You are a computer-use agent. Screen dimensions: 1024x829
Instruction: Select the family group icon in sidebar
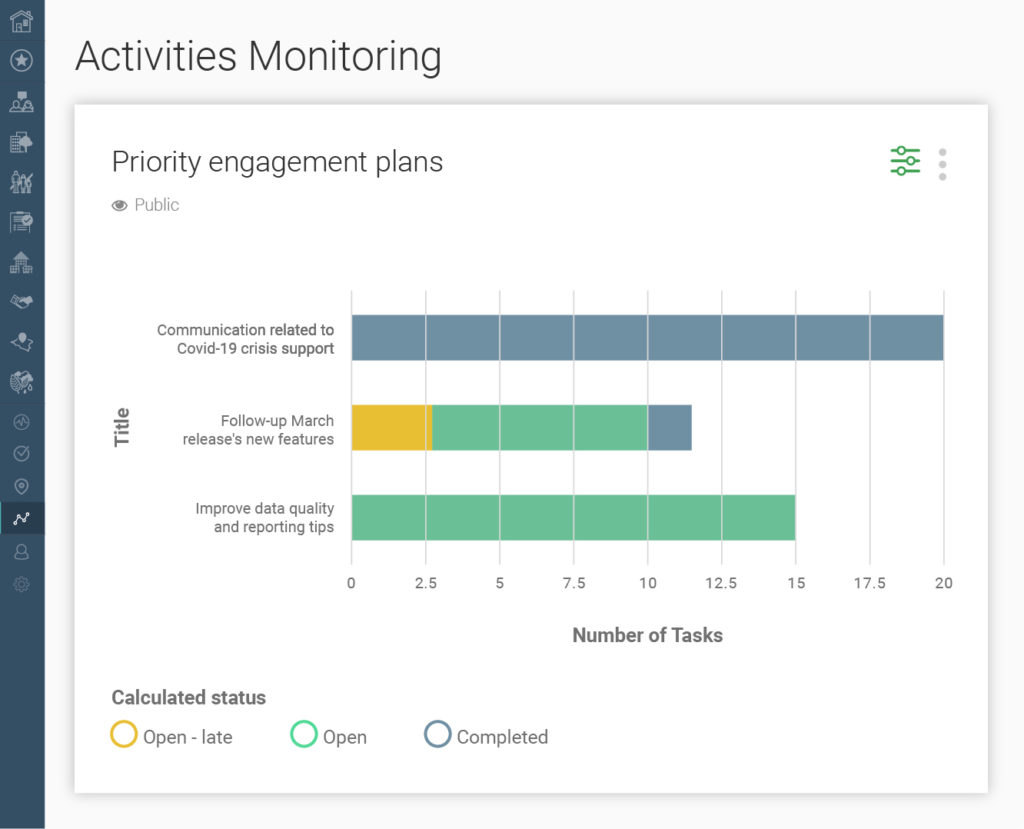pos(22,182)
